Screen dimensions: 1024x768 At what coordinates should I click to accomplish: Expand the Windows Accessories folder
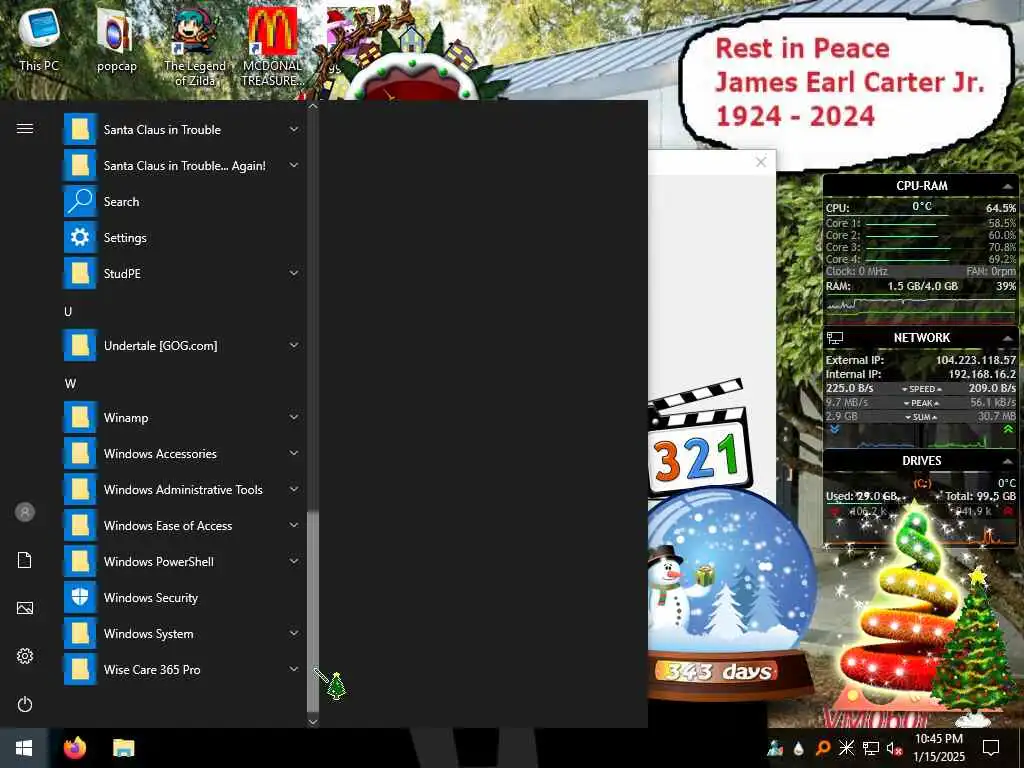[x=294, y=453]
